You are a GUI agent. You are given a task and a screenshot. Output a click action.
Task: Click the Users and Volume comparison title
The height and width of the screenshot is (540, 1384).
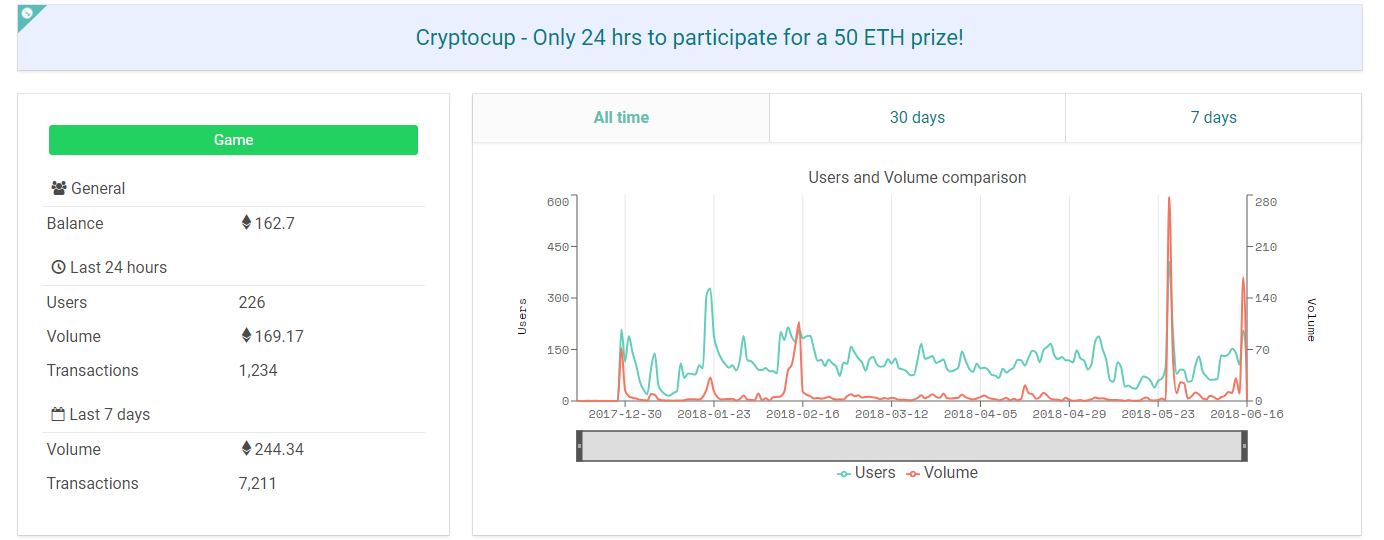pyautogui.click(x=917, y=177)
